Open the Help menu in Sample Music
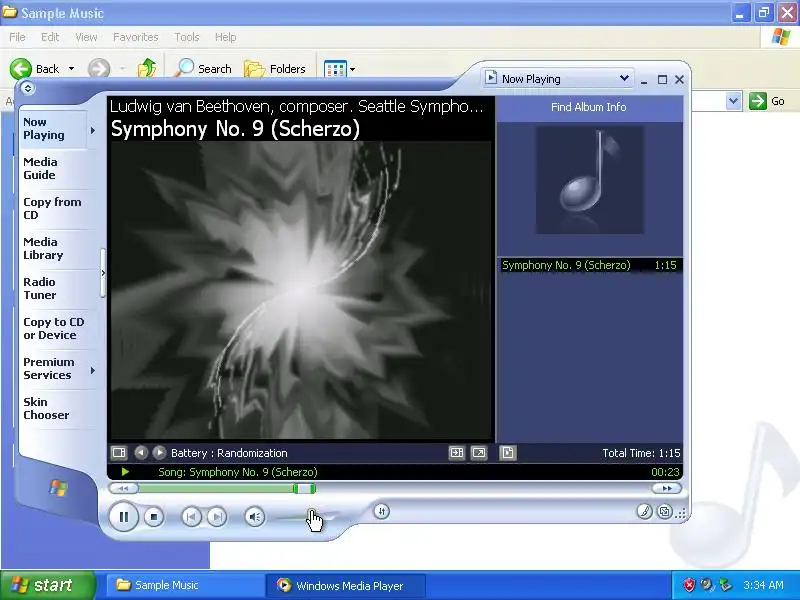Image resolution: width=800 pixels, height=600 pixels. pyautogui.click(x=225, y=37)
